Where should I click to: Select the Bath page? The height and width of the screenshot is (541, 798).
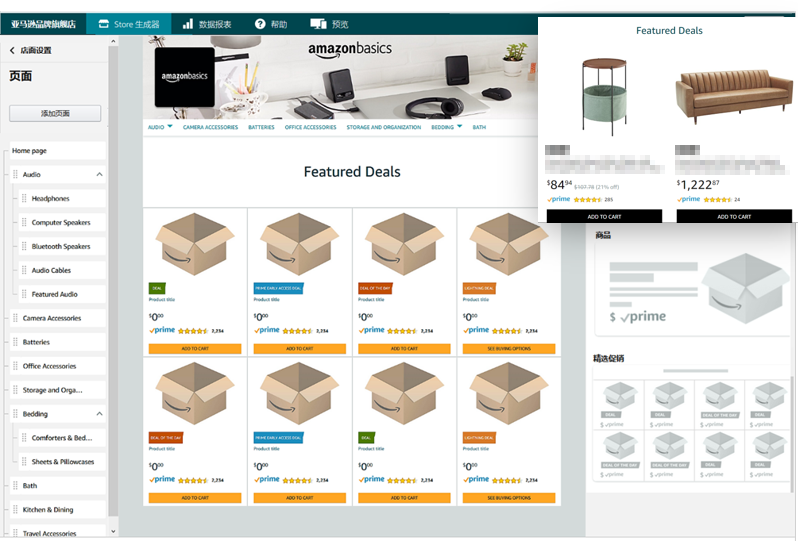[58, 486]
